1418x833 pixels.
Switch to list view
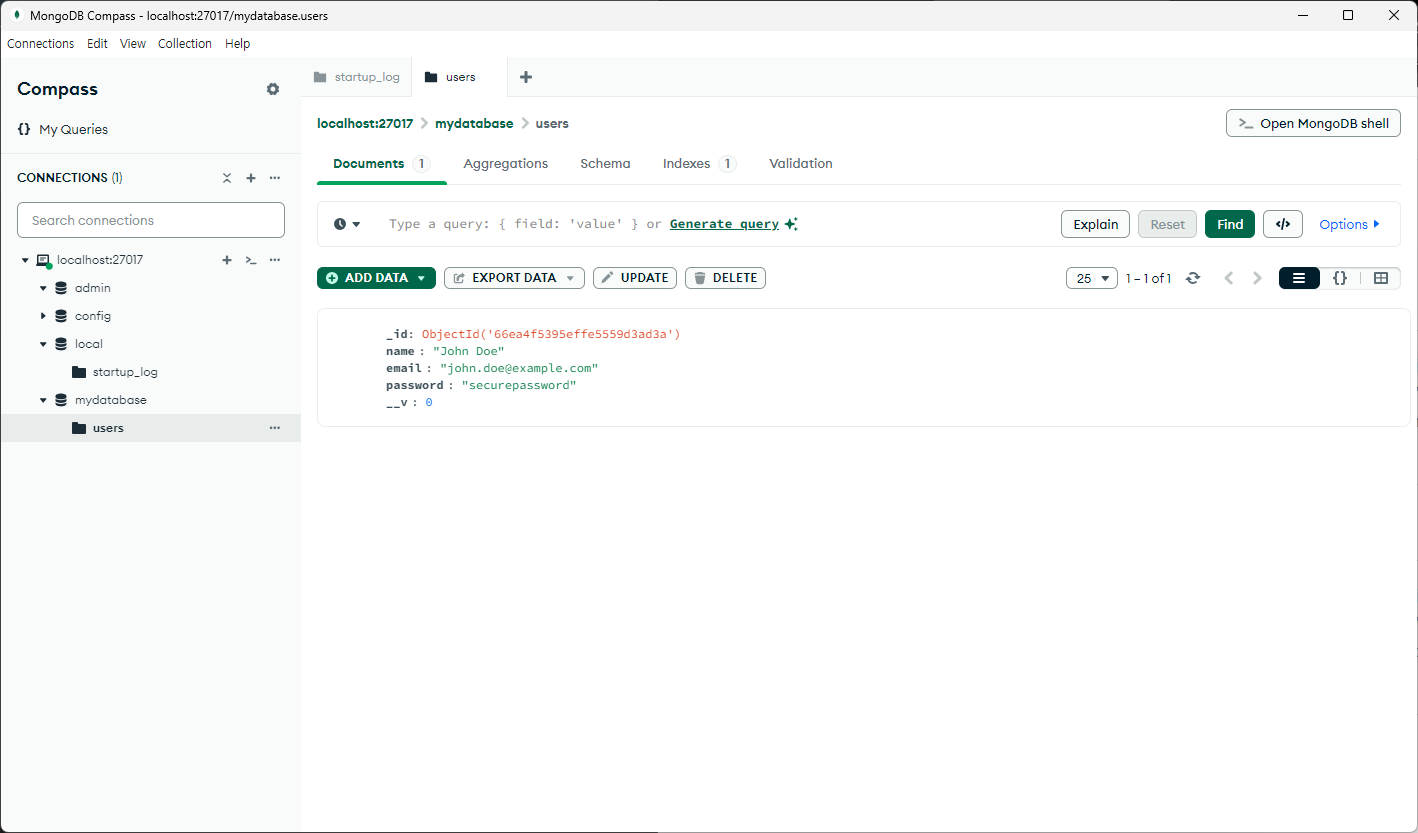point(1299,278)
